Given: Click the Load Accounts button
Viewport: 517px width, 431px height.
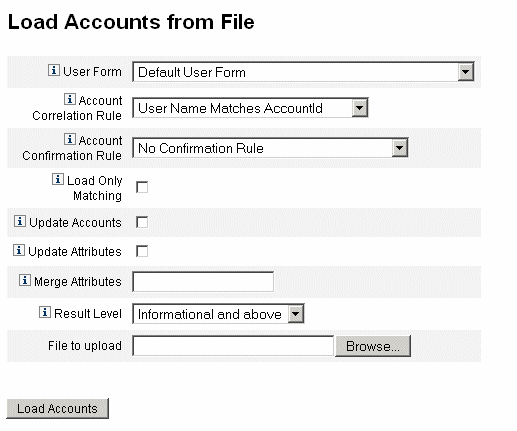Looking at the screenshot, I should (57, 408).
